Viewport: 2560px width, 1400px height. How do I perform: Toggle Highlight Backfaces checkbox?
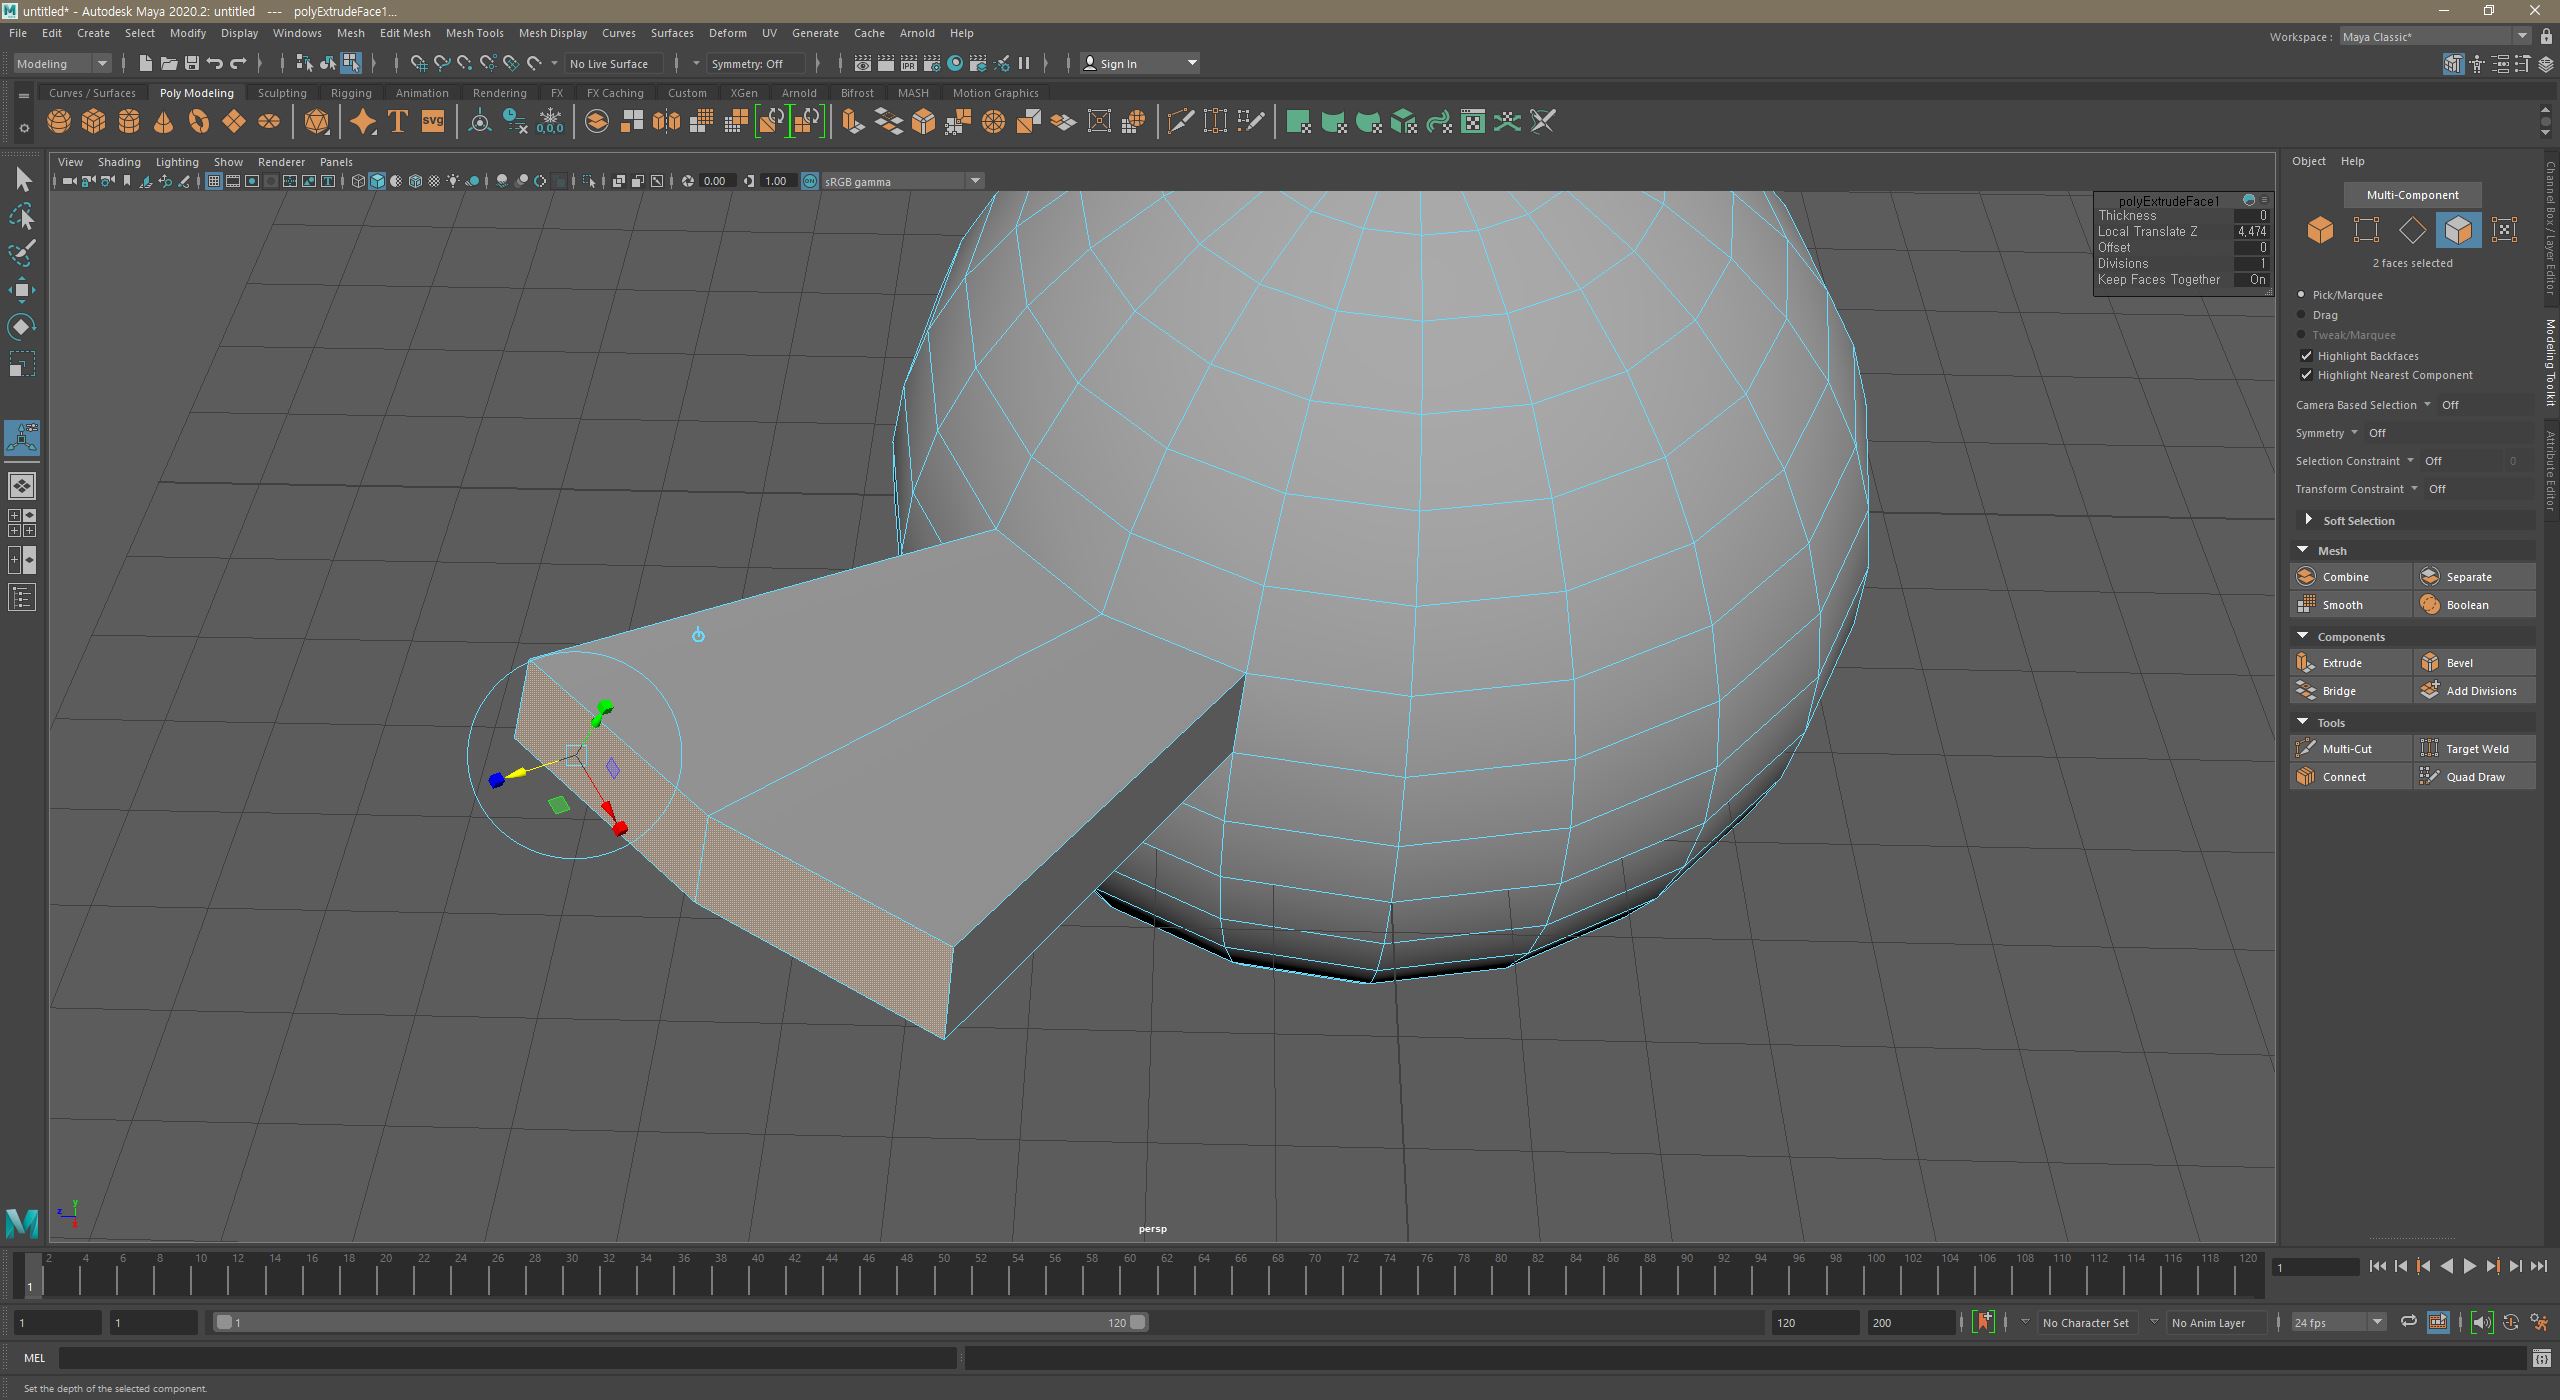[x=2306, y=356]
